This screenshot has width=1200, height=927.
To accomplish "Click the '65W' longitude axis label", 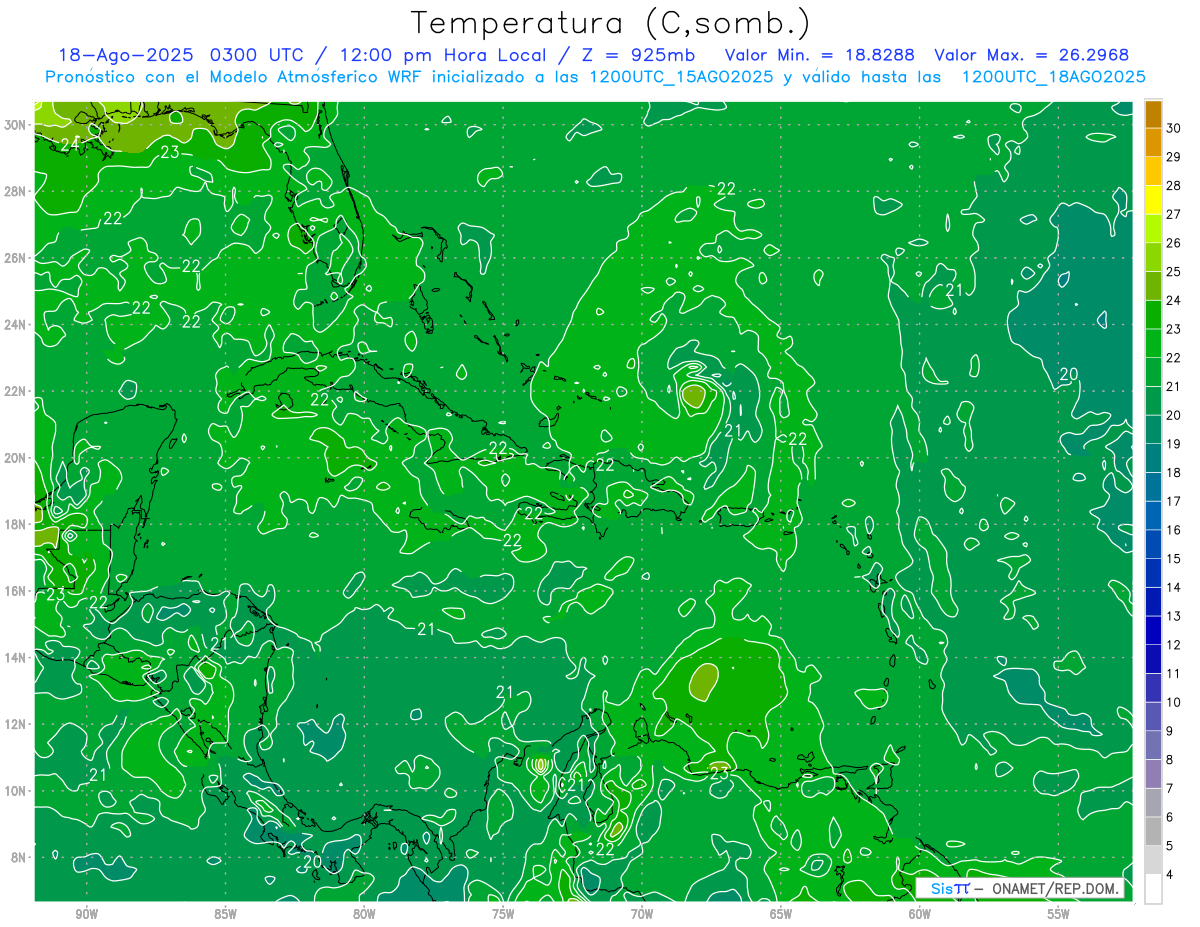I will (x=781, y=915).
